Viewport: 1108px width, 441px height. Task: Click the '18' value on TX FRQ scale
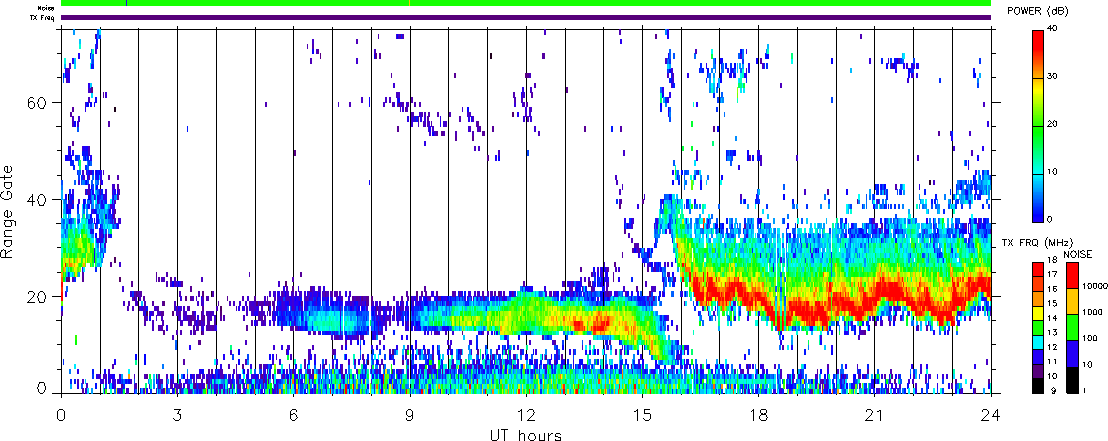(1053, 259)
